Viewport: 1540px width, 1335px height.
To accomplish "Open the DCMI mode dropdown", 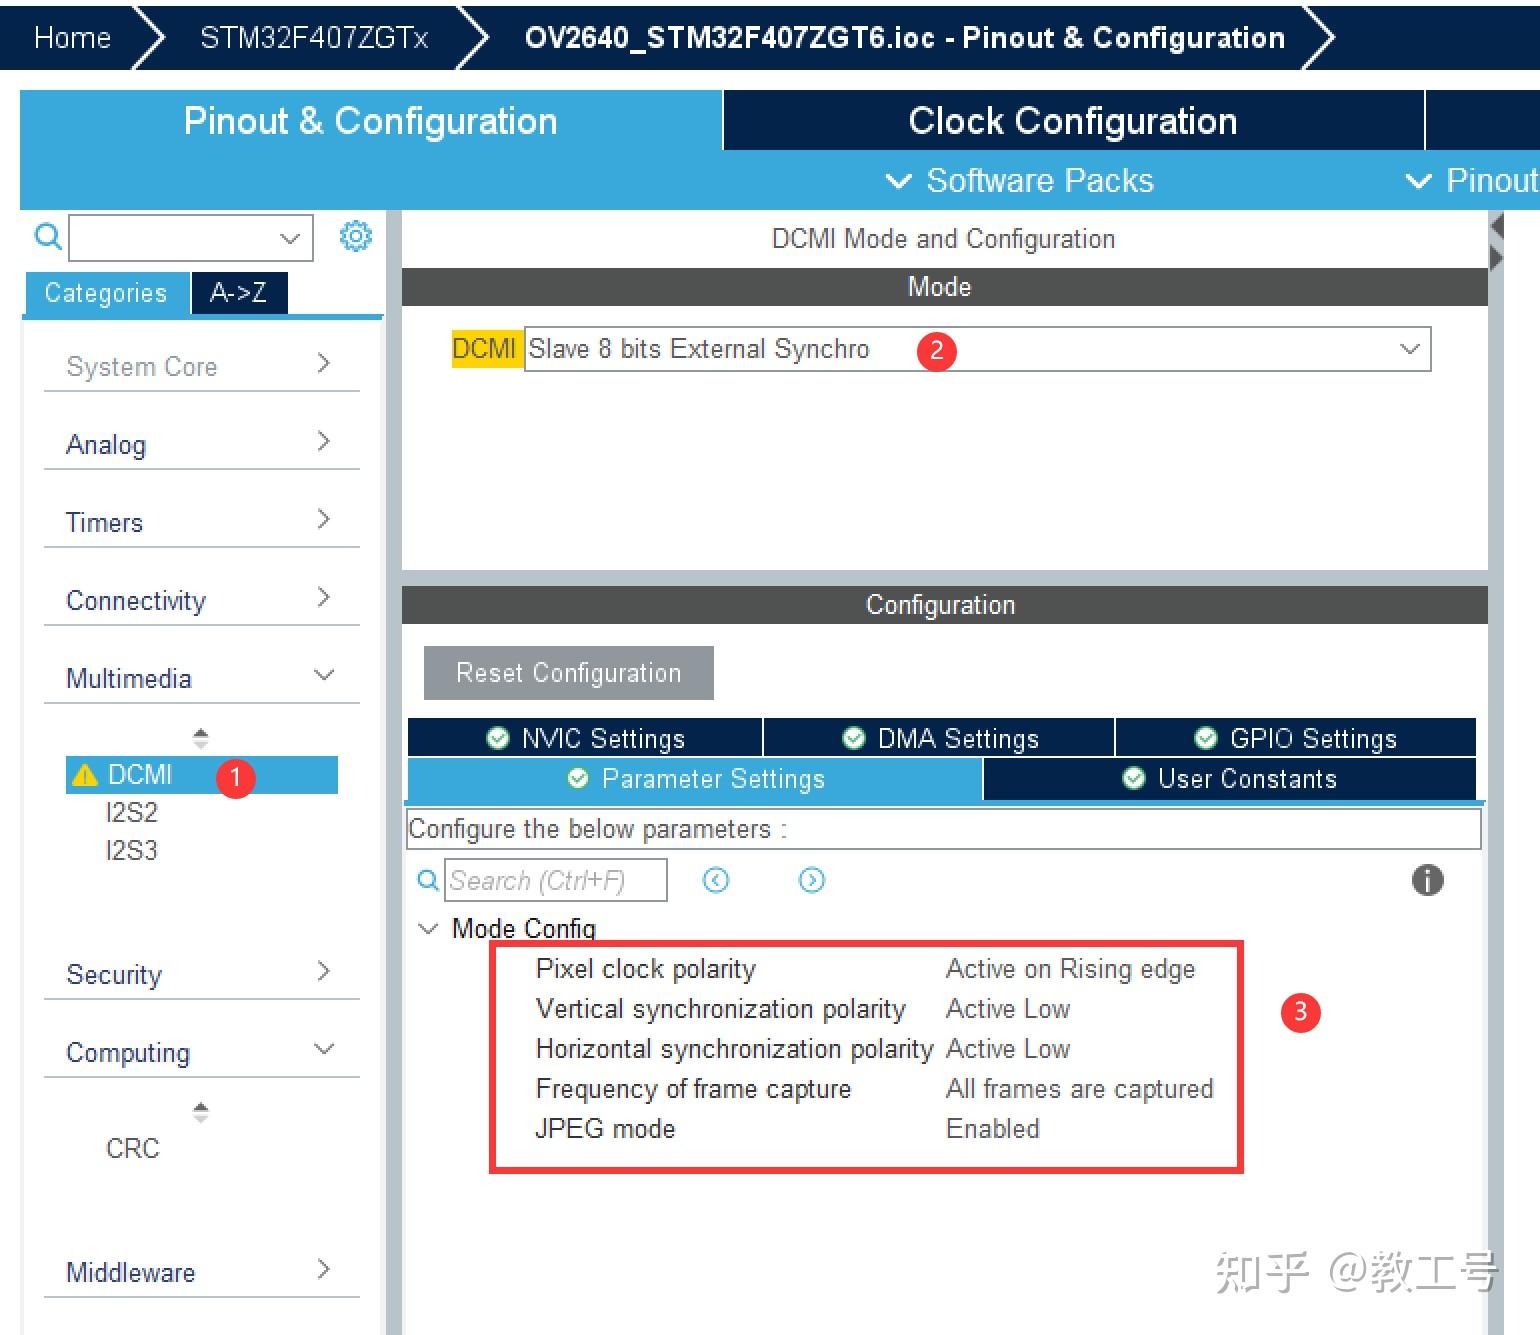I will click(1409, 349).
